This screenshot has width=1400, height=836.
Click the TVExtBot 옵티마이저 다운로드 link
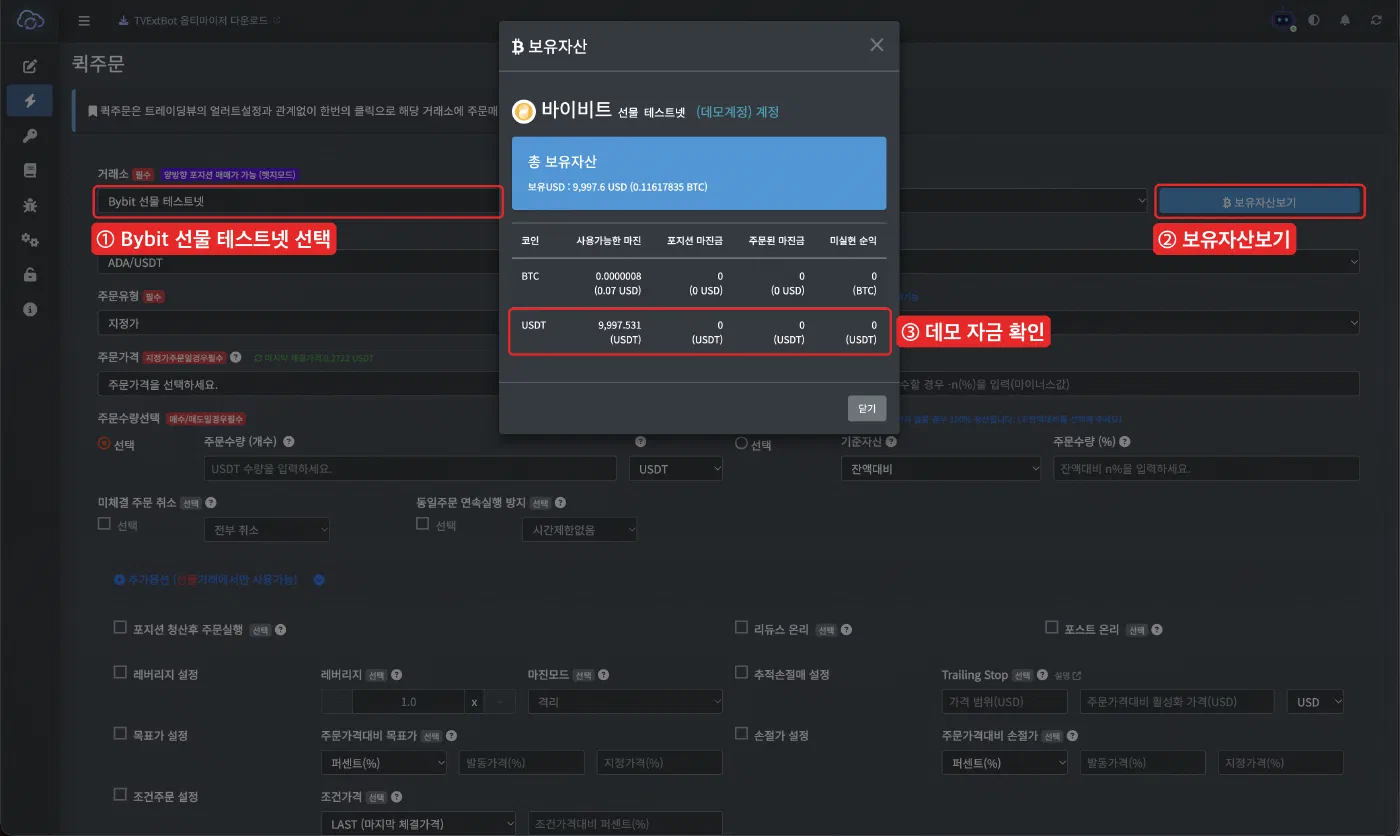tap(199, 20)
